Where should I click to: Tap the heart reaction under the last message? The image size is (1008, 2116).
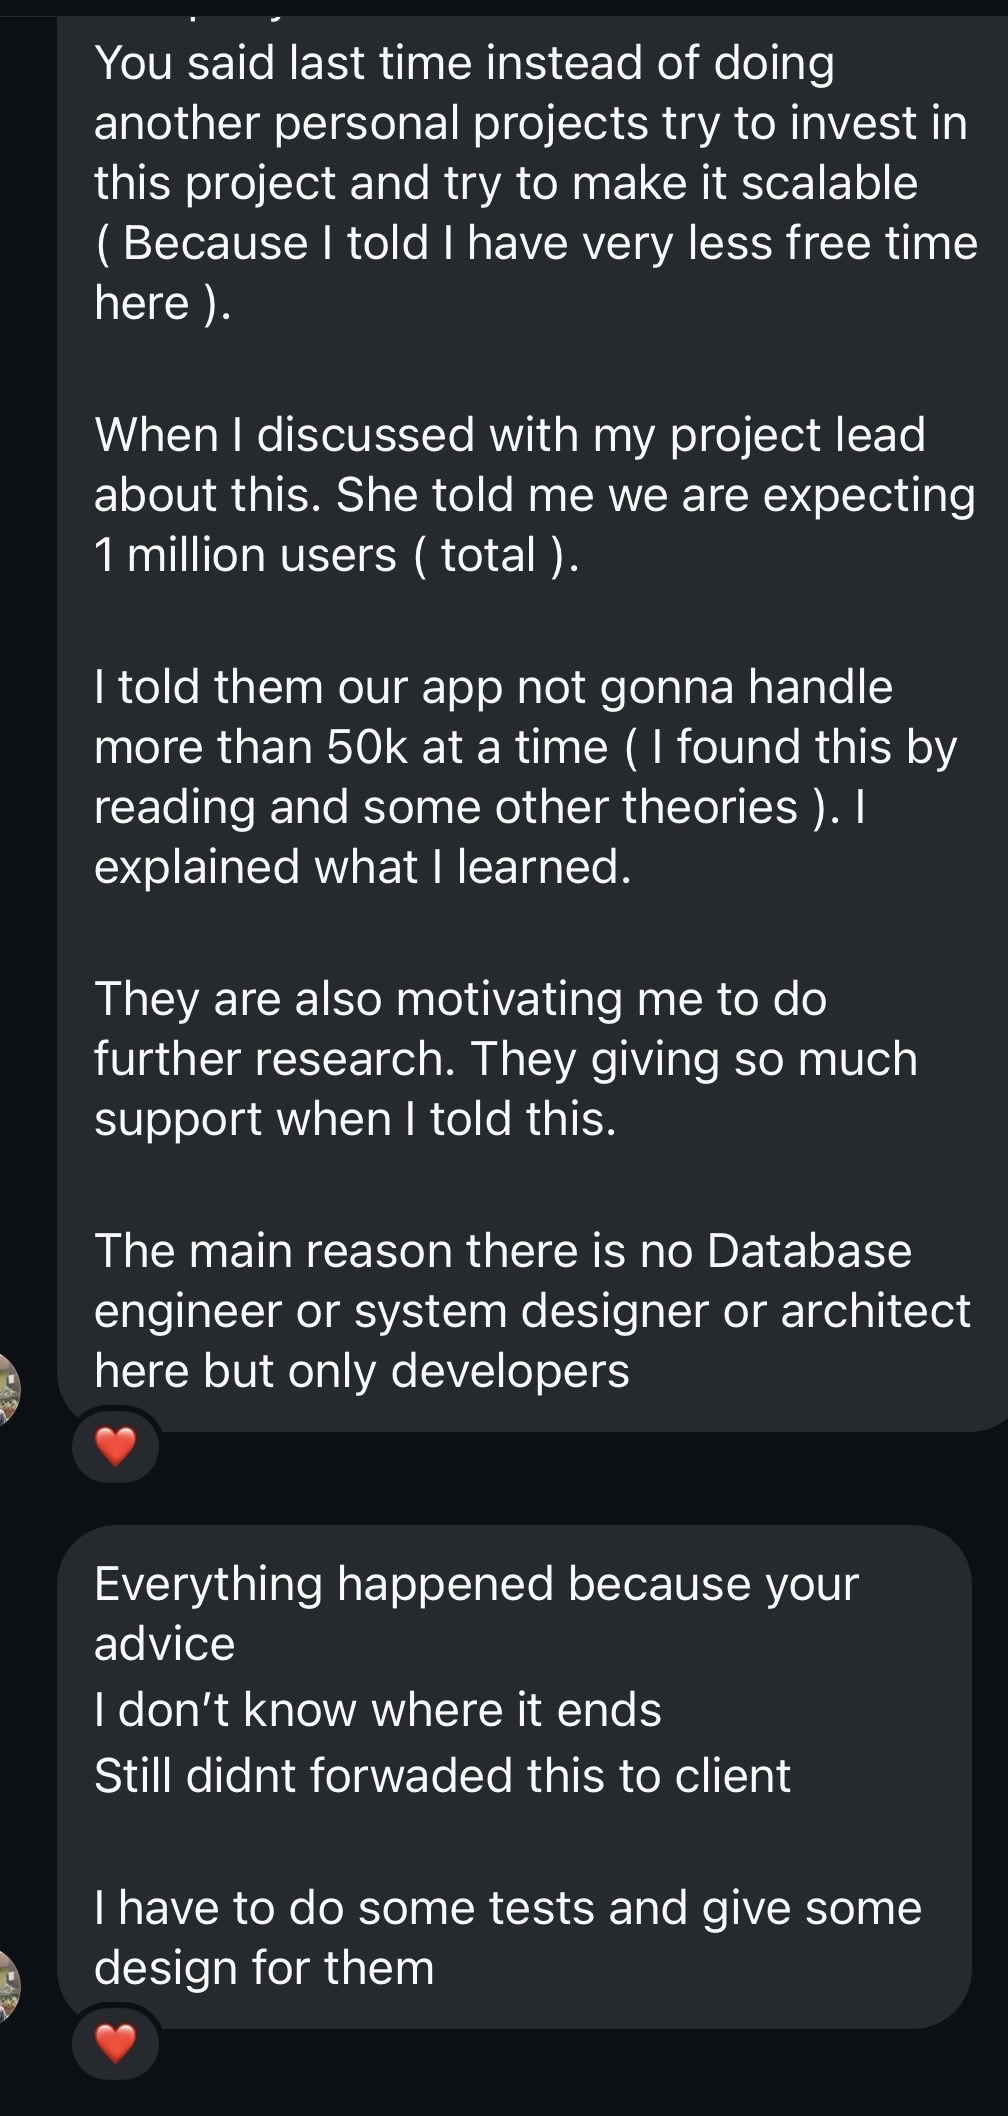115,2042
